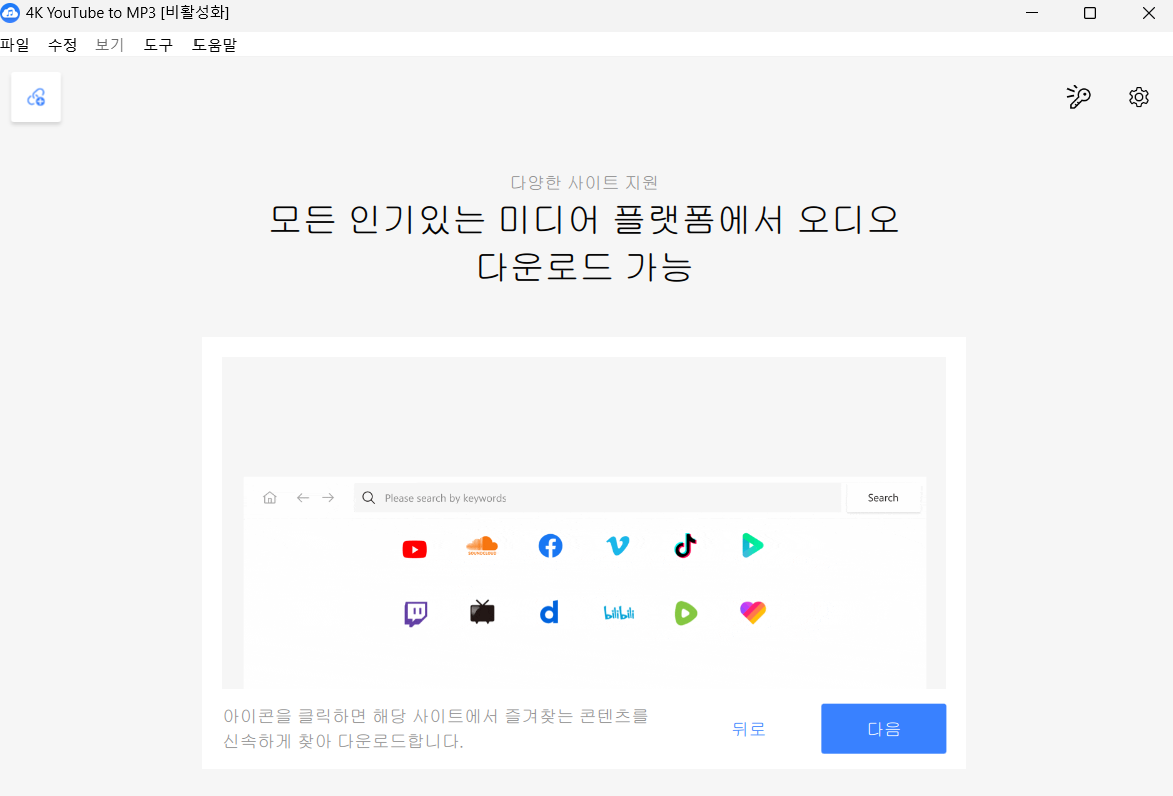The image size is (1173, 796).
Task: Click the 다음 button
Action: [x=883, y=729]
